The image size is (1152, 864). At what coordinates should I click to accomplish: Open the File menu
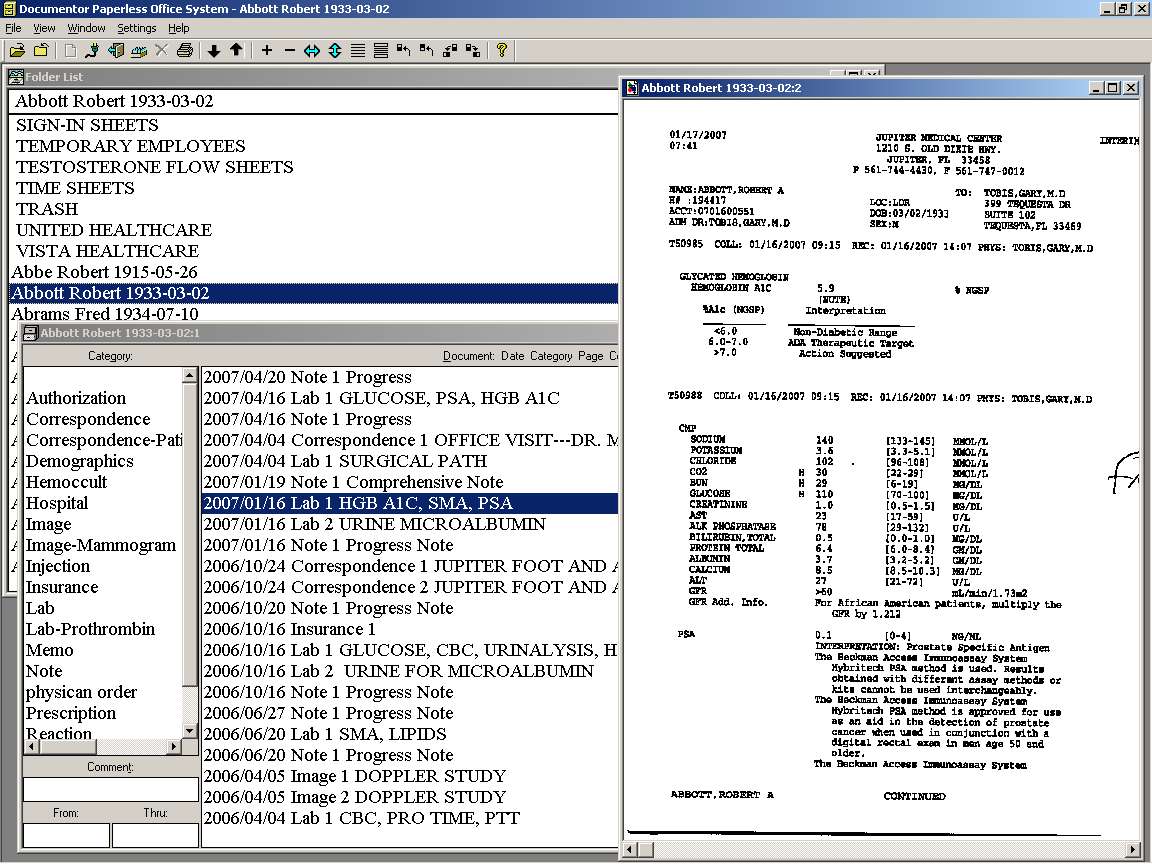(x=14, y=28)
